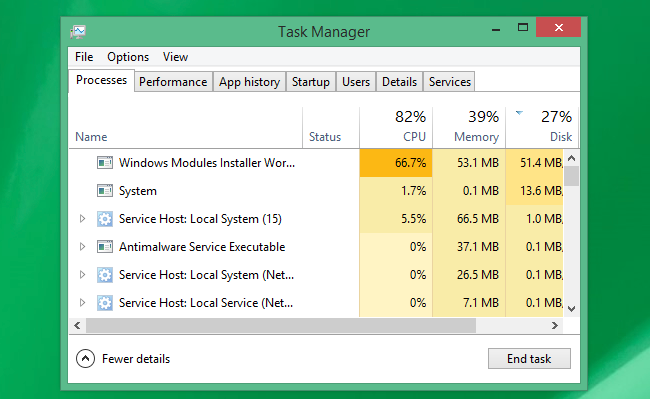Sort processes by CPU column header

tap(396, 128)
